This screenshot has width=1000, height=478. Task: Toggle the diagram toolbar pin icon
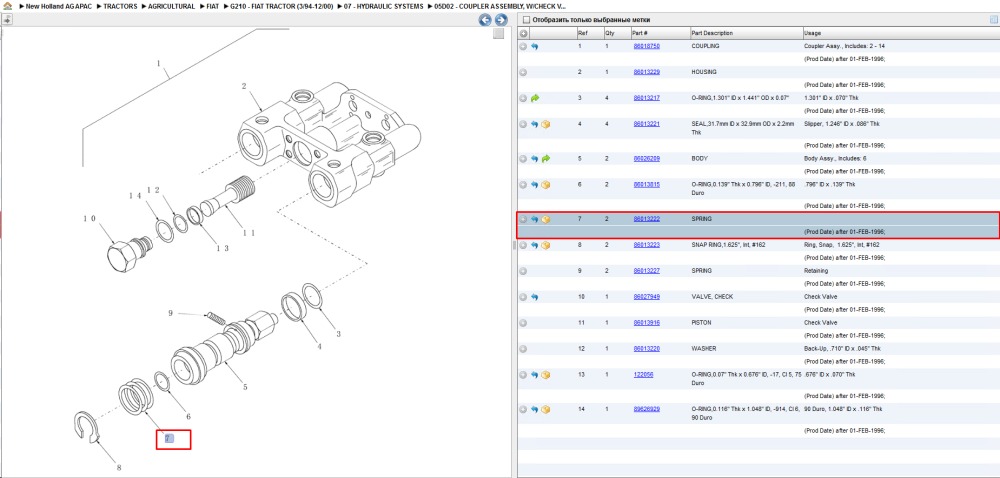tap(6, 20)
